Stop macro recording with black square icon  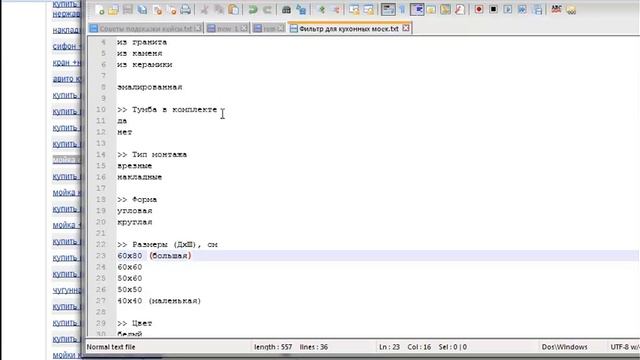pos(493,9)
